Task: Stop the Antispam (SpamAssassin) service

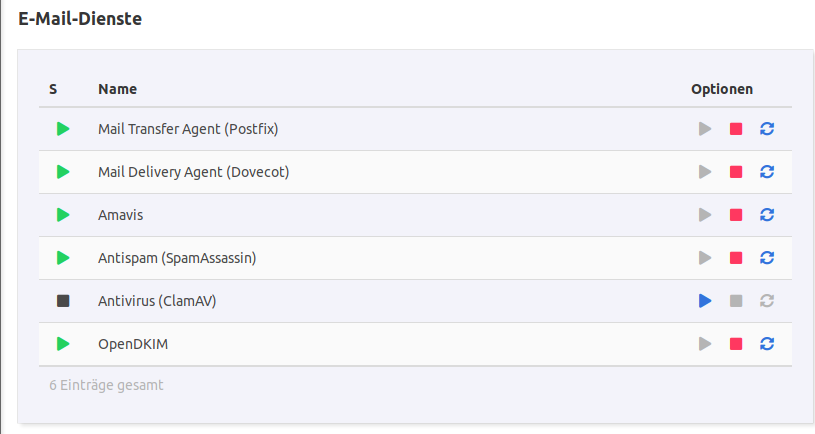Action: pos(736,258)
